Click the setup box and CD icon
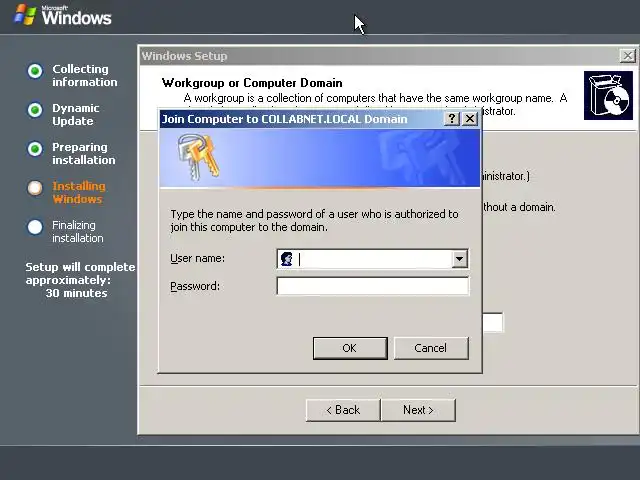This screenshot has height=480, width=640. [x=608, y=96]
